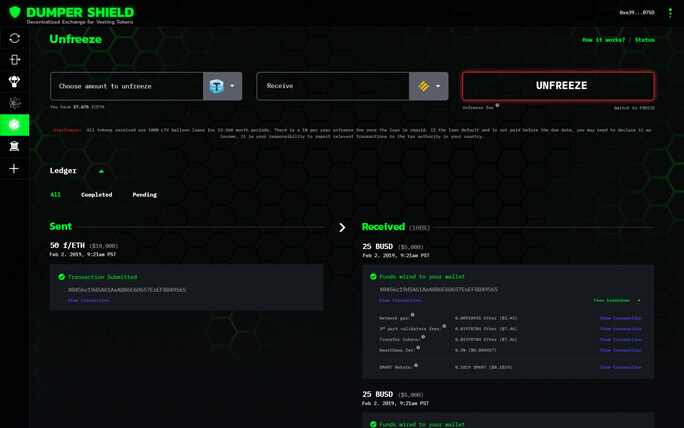This screenshot has width=684, height=428.
Task: Click You have 27.676 f/ETH balance text
Action: [x=77, y=107]
